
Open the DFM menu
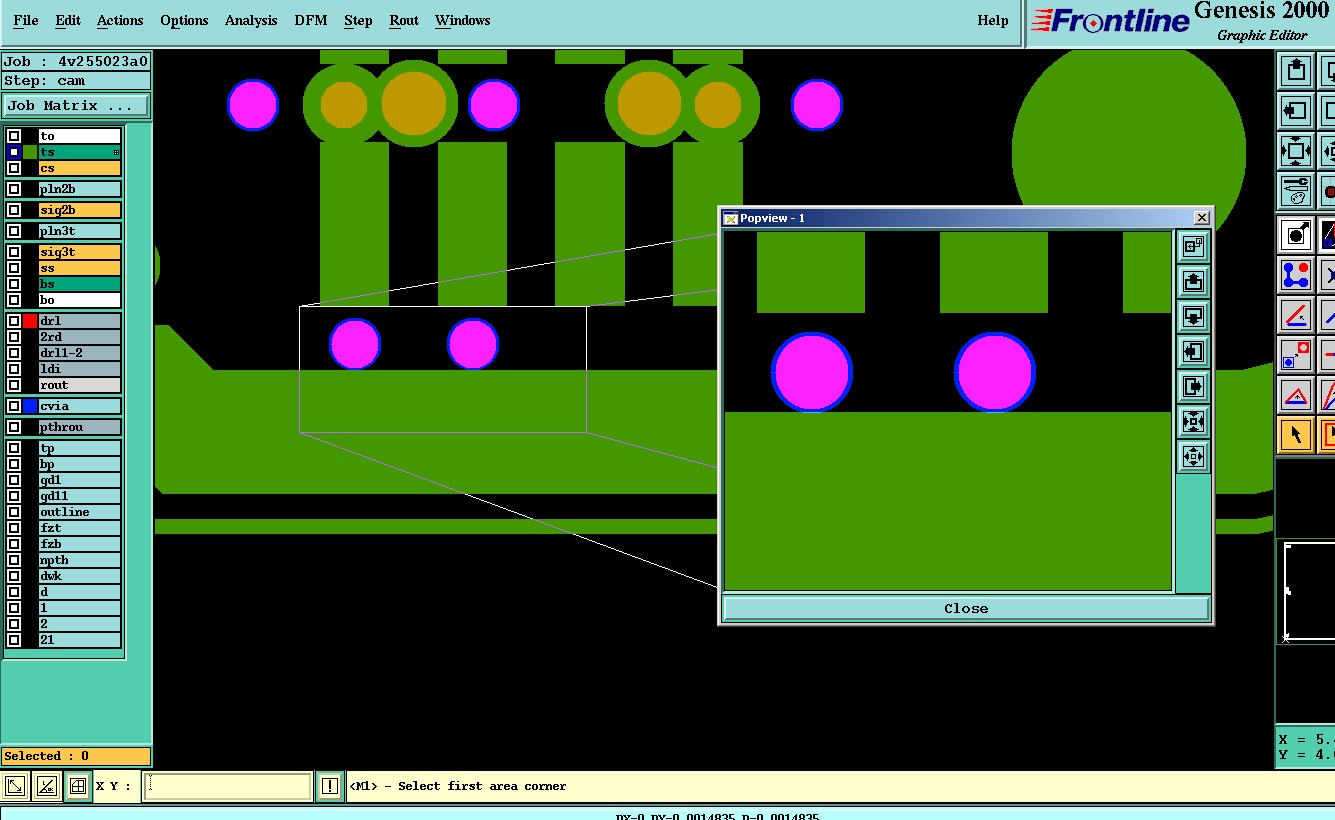click(x=311, y=20)
